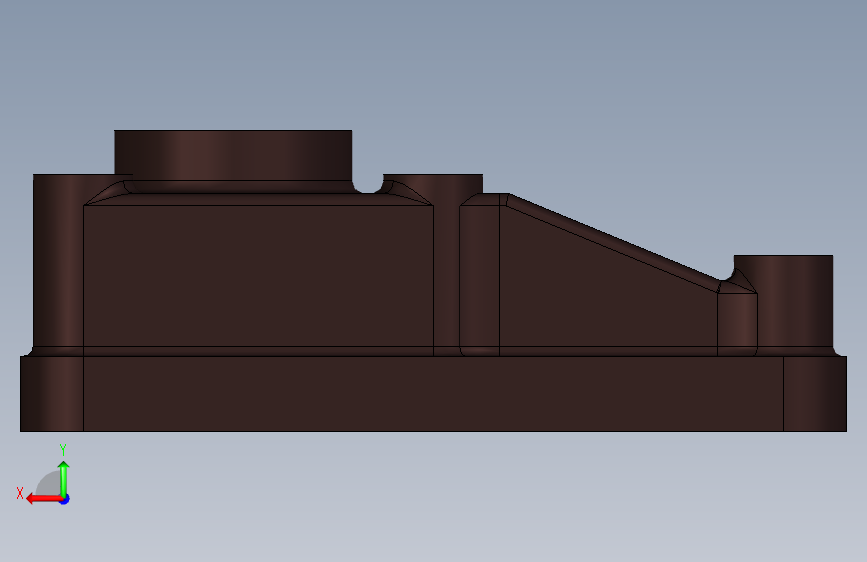Viewport: 867px width, 562px height.
Task: Click the blue Z axis dot of triad
Action: pos(65,499)
